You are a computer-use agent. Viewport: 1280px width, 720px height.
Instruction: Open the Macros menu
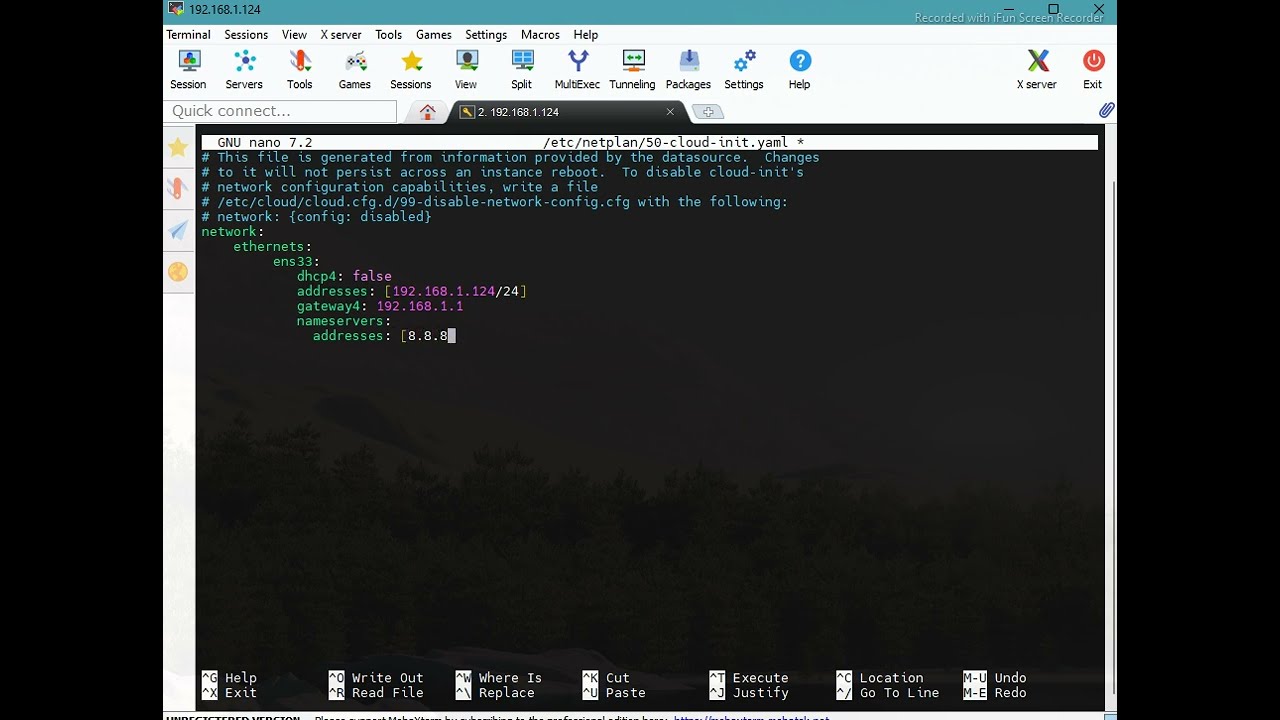[x=540, y=35]
